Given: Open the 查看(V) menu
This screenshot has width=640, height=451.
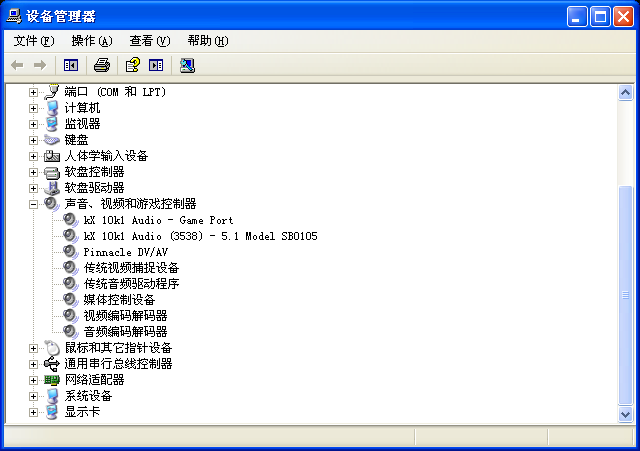Looking at the screenshot, I should tap(150, 41).
